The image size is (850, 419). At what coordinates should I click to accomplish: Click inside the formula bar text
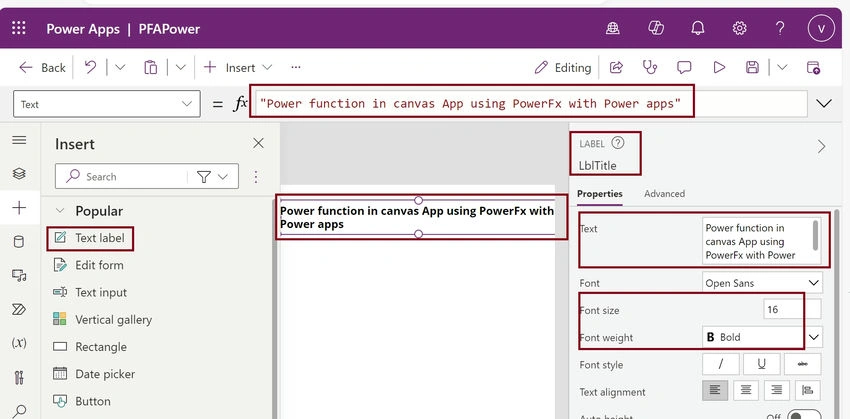click(x=471, y=103)
